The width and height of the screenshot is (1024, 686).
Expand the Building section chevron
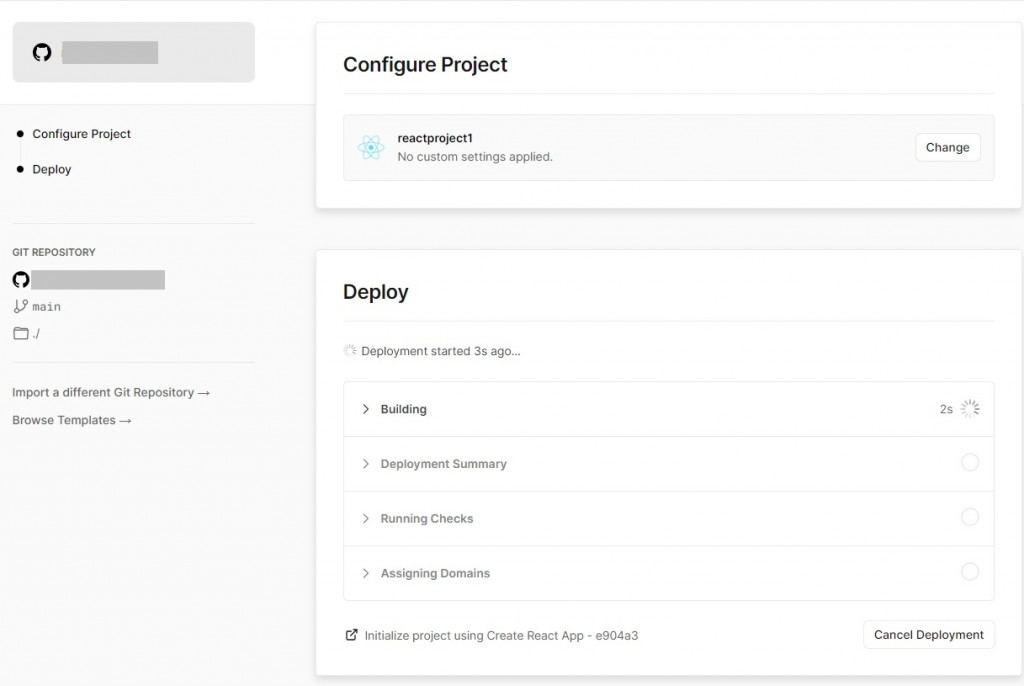(366, 409)
